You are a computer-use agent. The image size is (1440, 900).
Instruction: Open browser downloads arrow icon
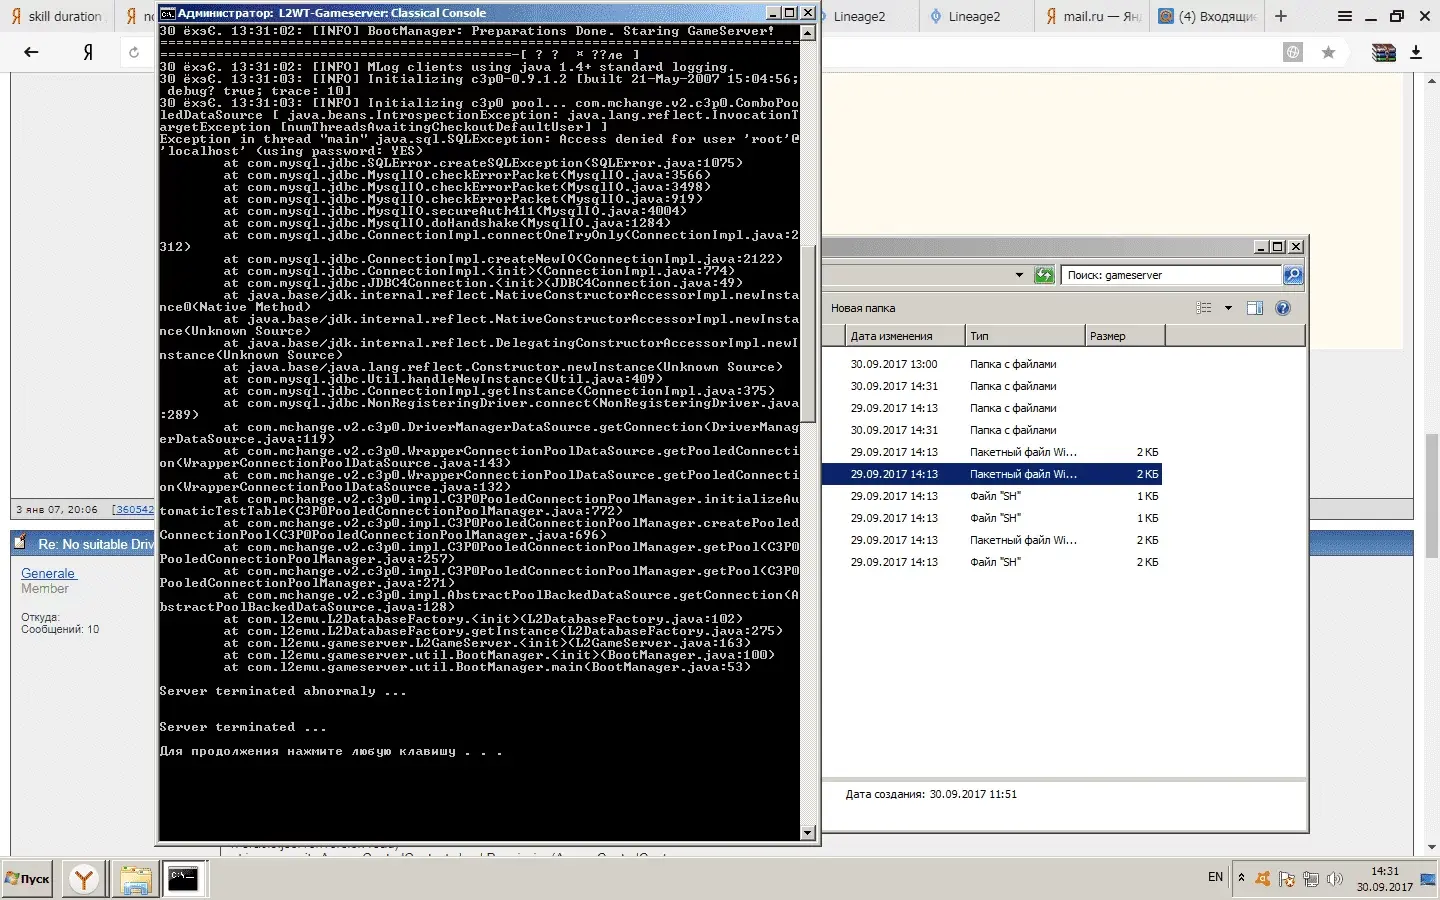(1416, 52)
